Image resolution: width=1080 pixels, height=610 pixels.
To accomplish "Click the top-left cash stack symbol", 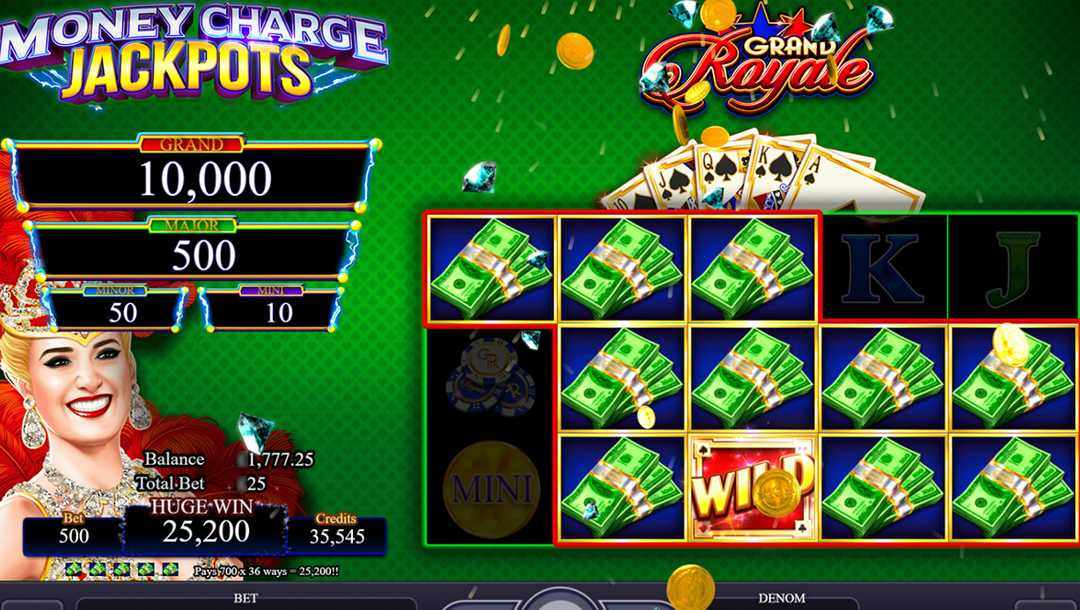I will pyautogui.click(x=490, y=269).
